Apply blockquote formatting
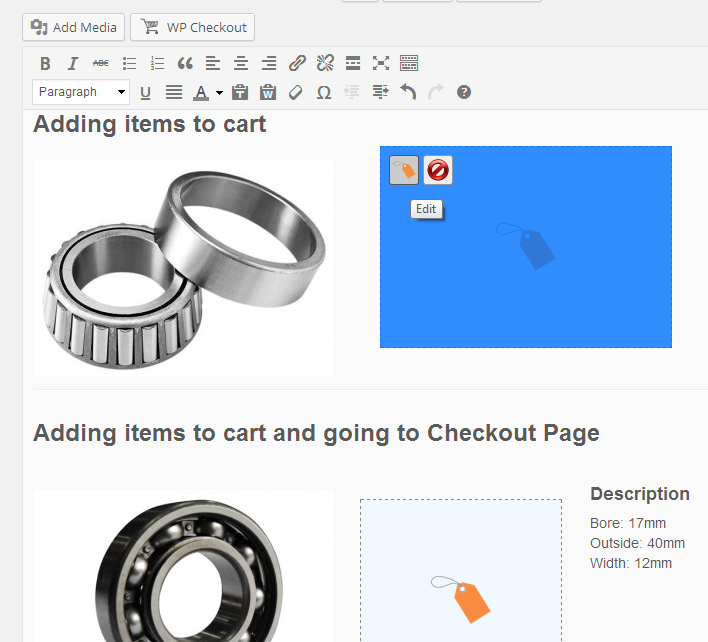The image size is (708, 642). [x=185, y=63]
